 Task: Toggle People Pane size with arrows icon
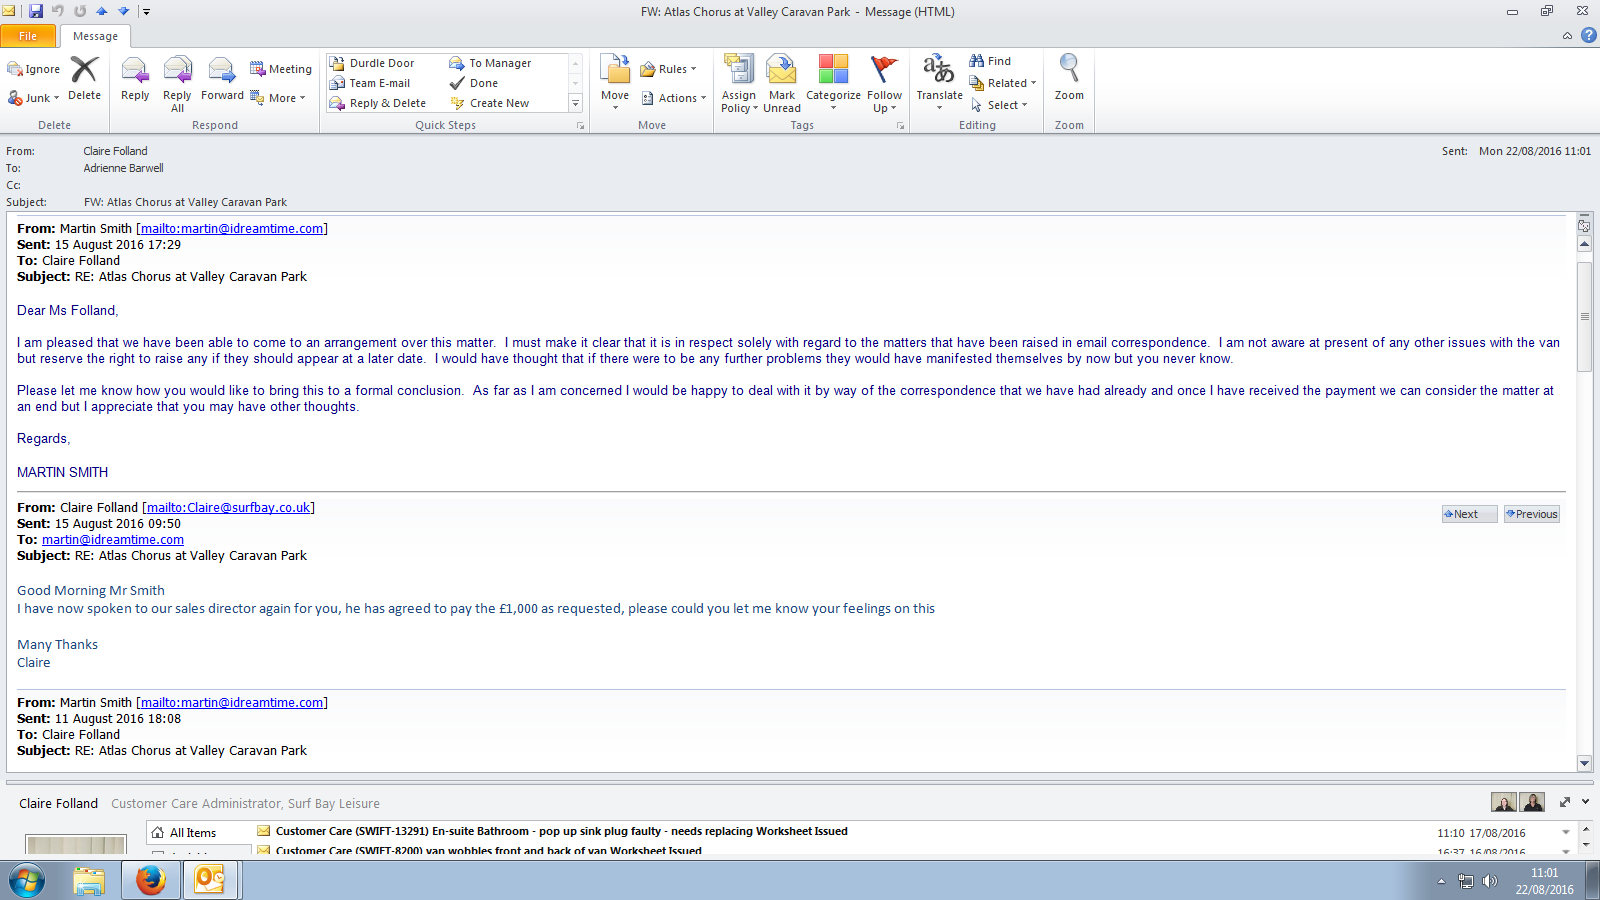click(1565, 802)
